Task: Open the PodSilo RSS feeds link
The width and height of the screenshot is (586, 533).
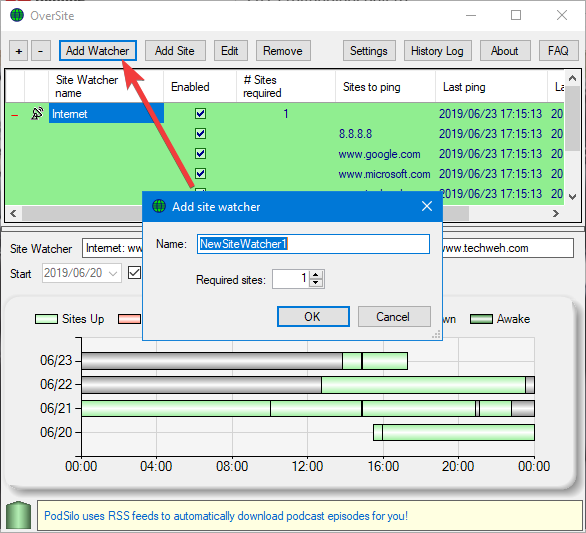Action: coord(226,516)
